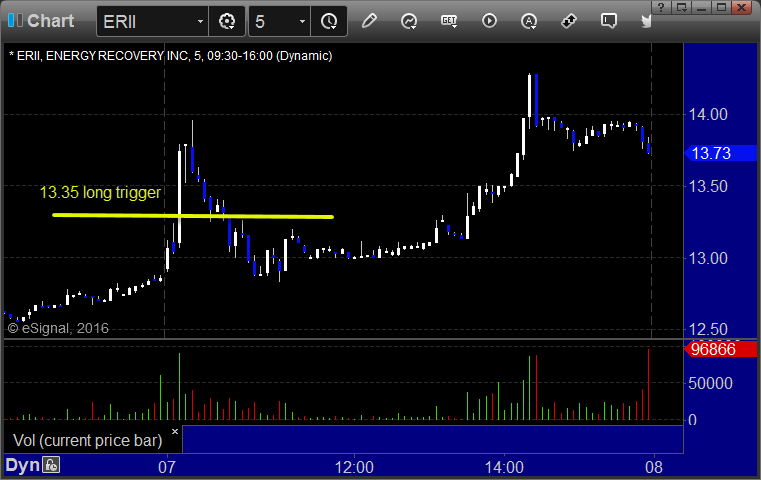This screenshot has height=480, width=761.
Task: Expand the 5 interval dropdown
Action: point(302,21)
